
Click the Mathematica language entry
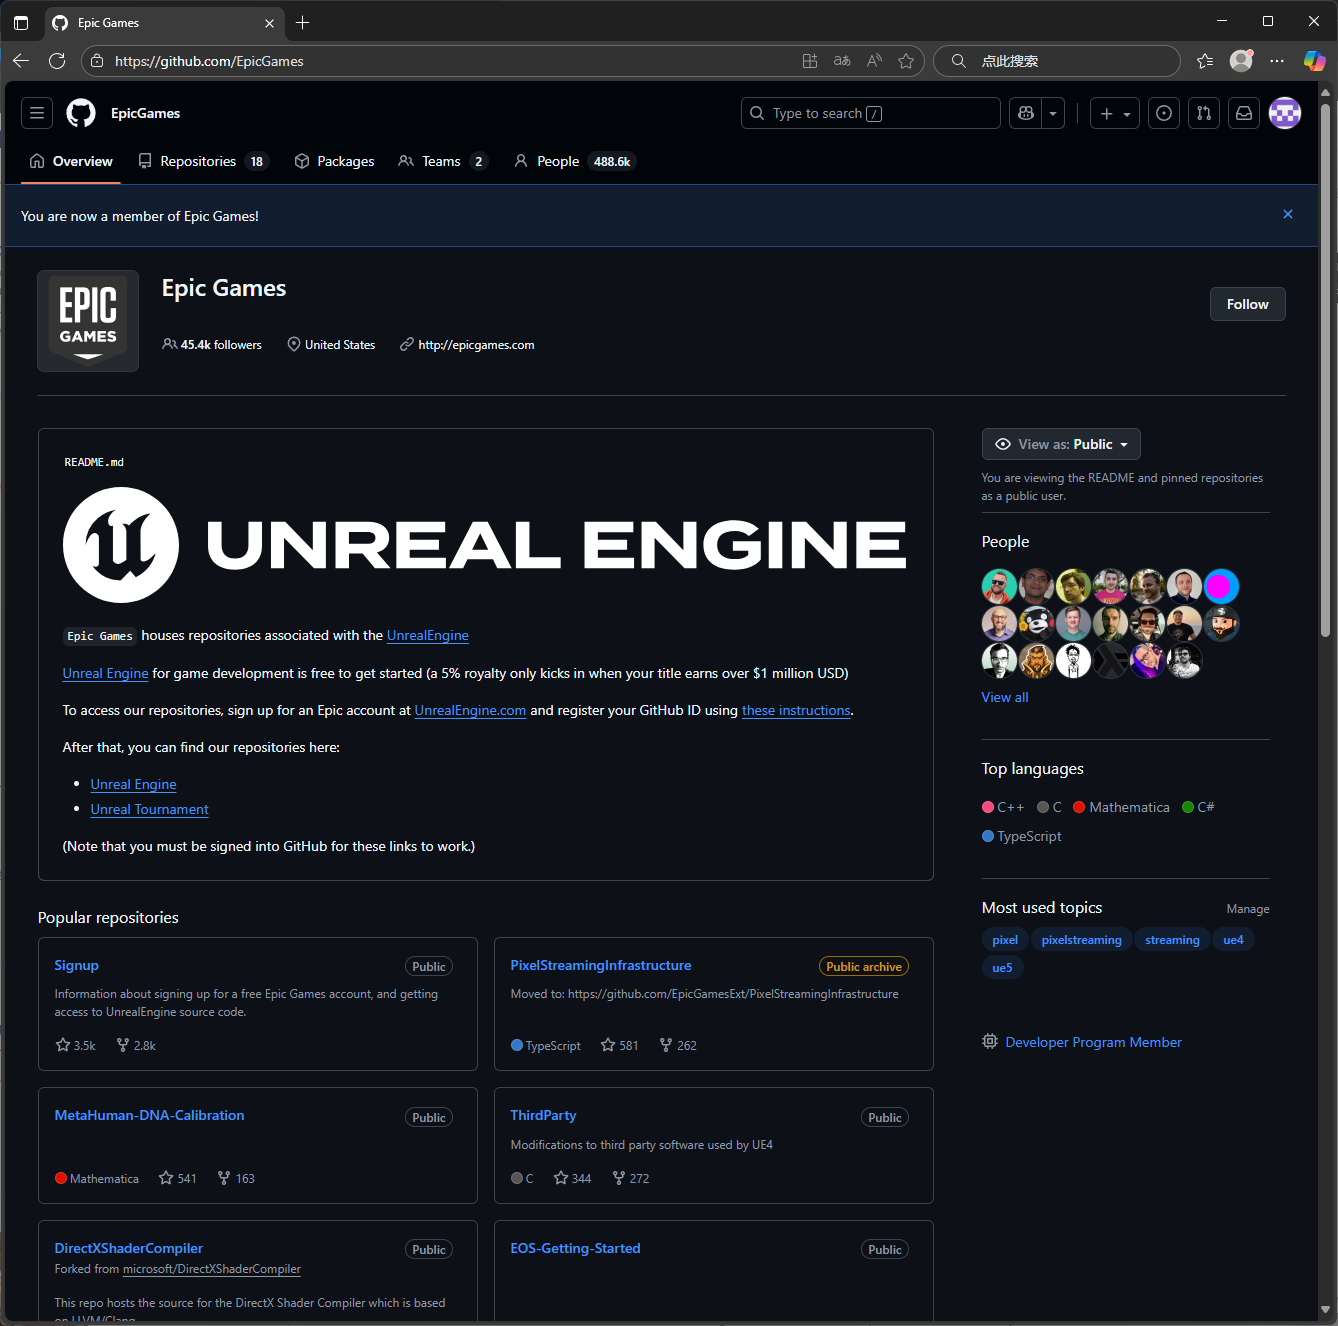pos(1121,807)
